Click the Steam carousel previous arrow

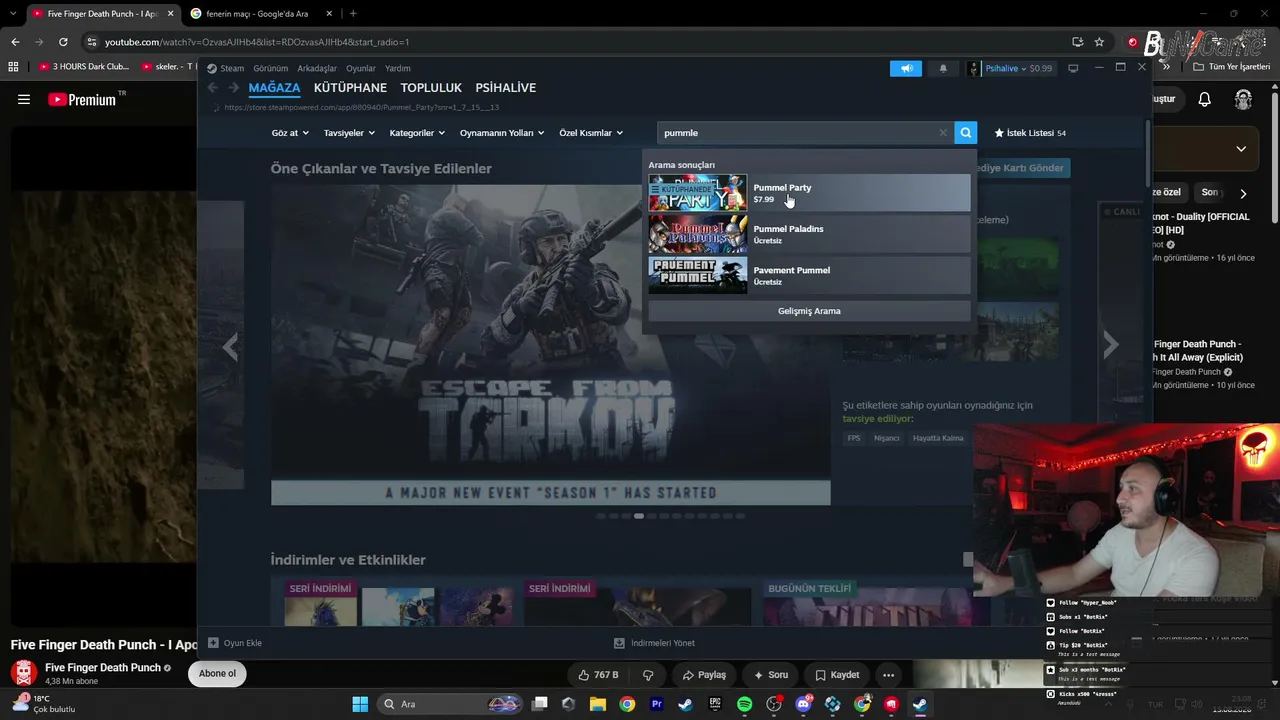tap(231, 346)
